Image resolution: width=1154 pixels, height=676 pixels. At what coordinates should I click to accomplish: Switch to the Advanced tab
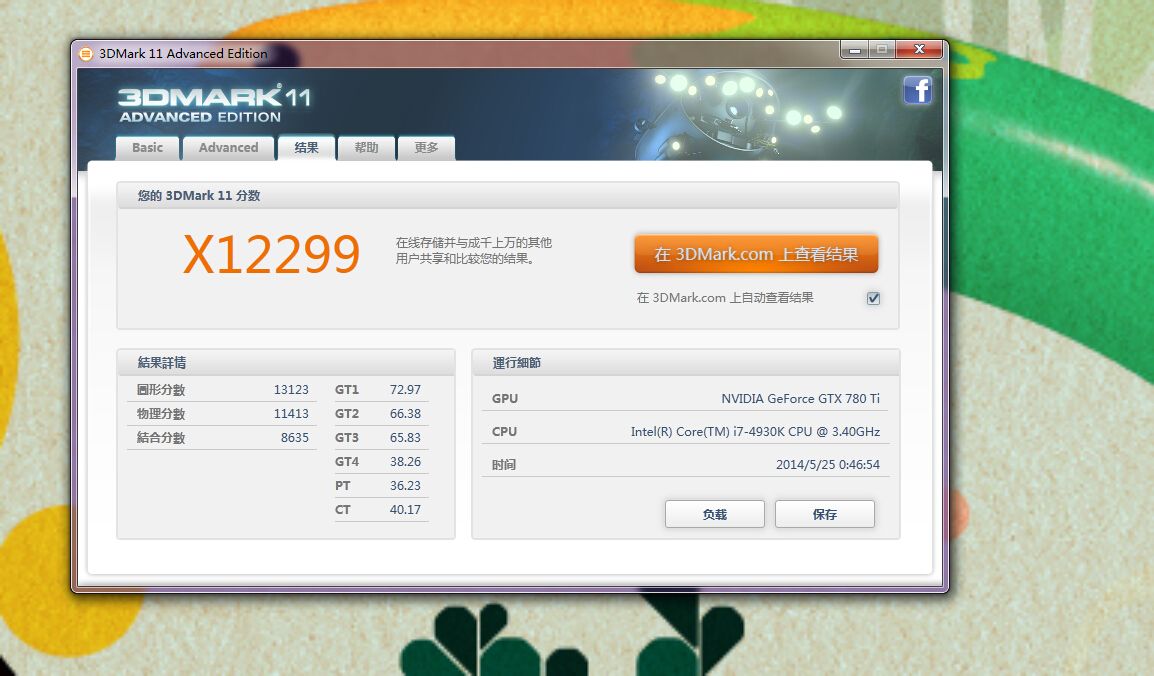coord(228,147)
